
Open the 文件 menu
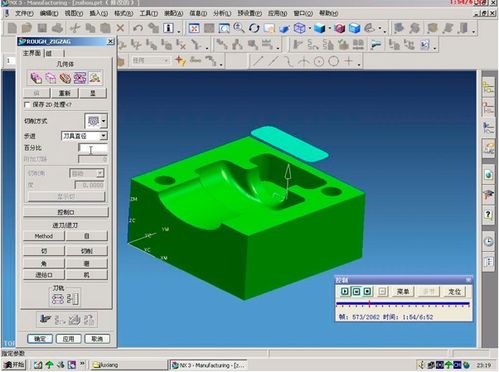[x=24, y=13]
